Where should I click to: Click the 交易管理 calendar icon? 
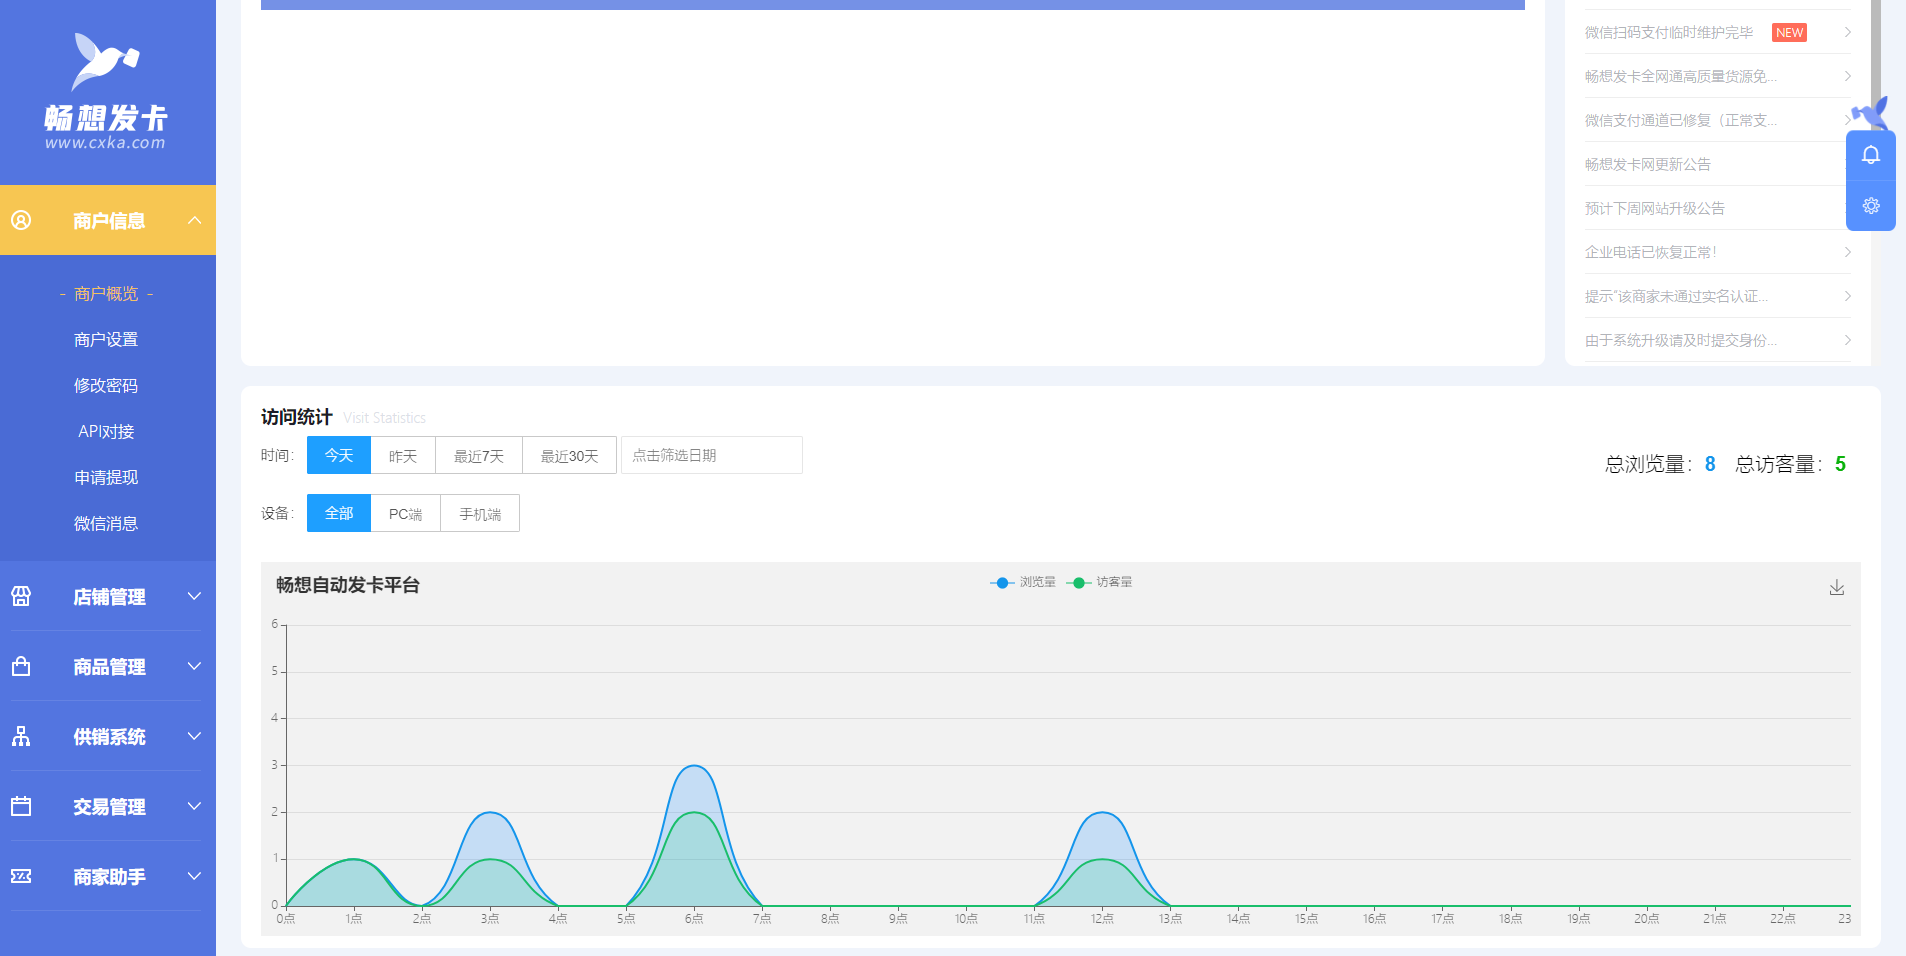(x=21, y=807)
